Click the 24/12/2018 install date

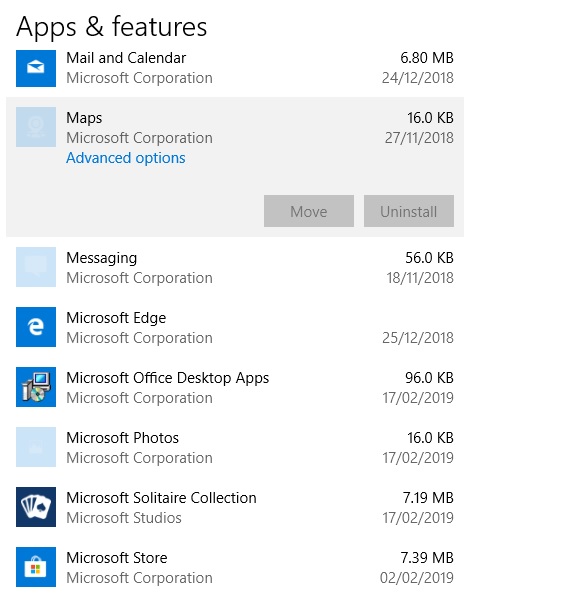(418, 78)
